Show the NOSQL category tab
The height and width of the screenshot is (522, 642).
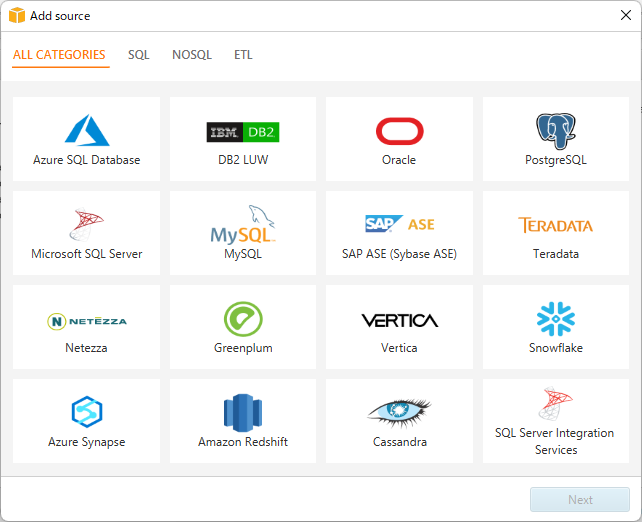(192, 54)
